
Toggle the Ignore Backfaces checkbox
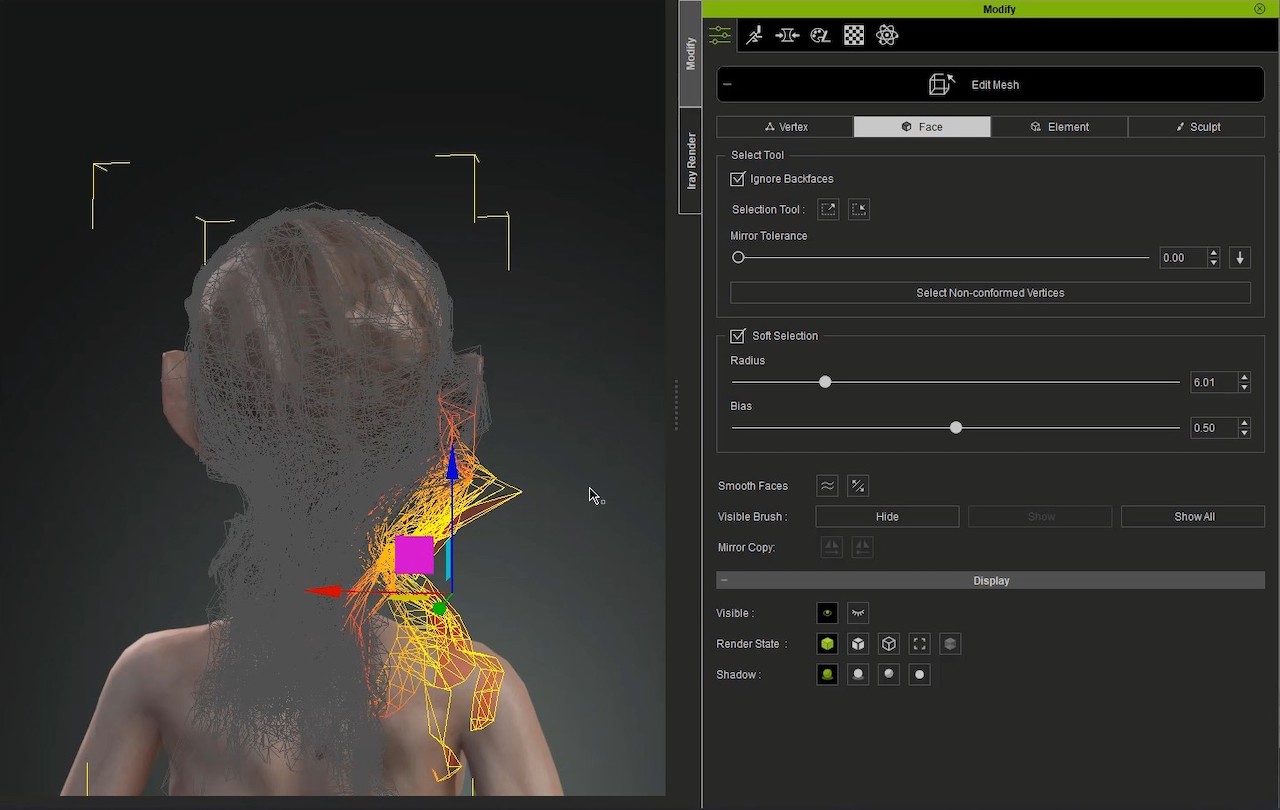pos(738,179)
